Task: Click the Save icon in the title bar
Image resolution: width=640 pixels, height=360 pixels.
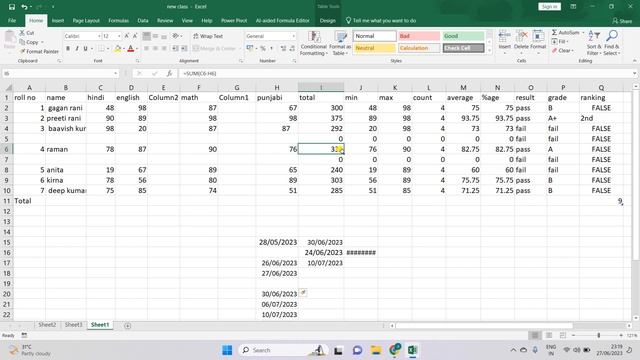Action: pos(12,7)
